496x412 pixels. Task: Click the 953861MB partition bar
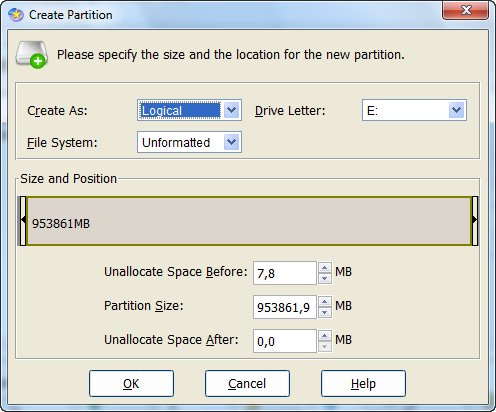point(249,221)
